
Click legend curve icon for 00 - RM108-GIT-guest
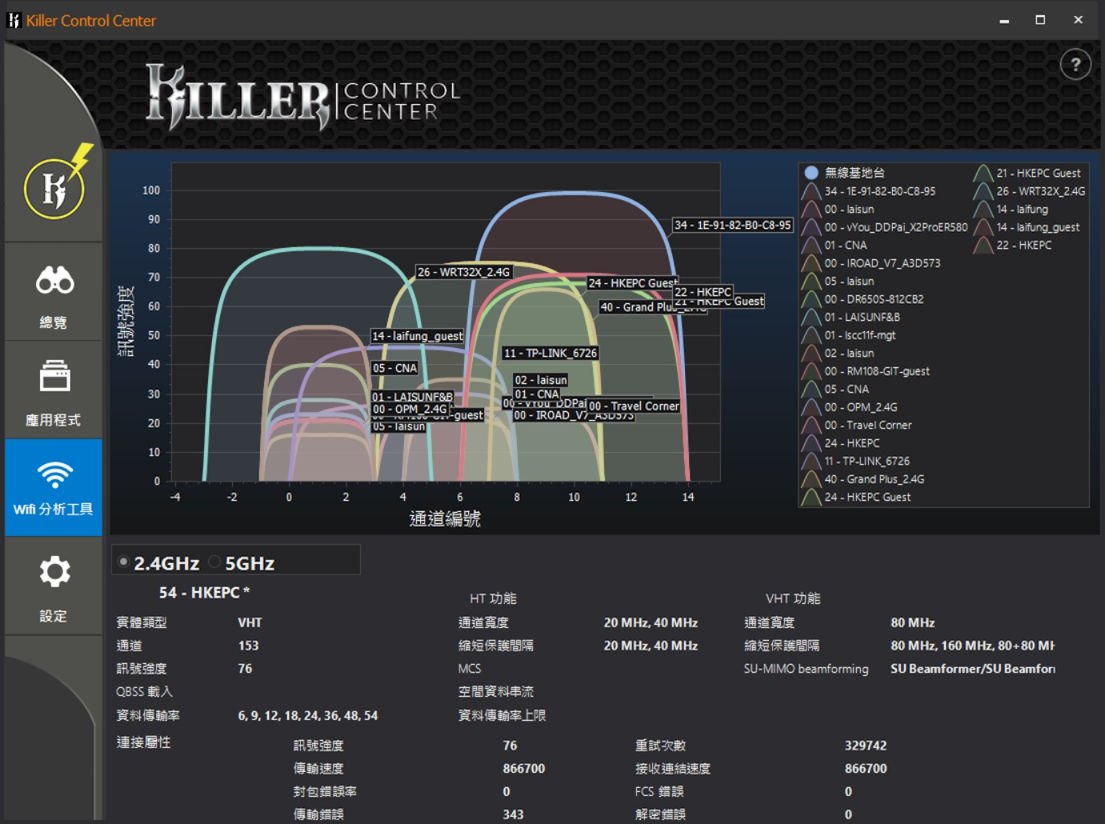812,371
